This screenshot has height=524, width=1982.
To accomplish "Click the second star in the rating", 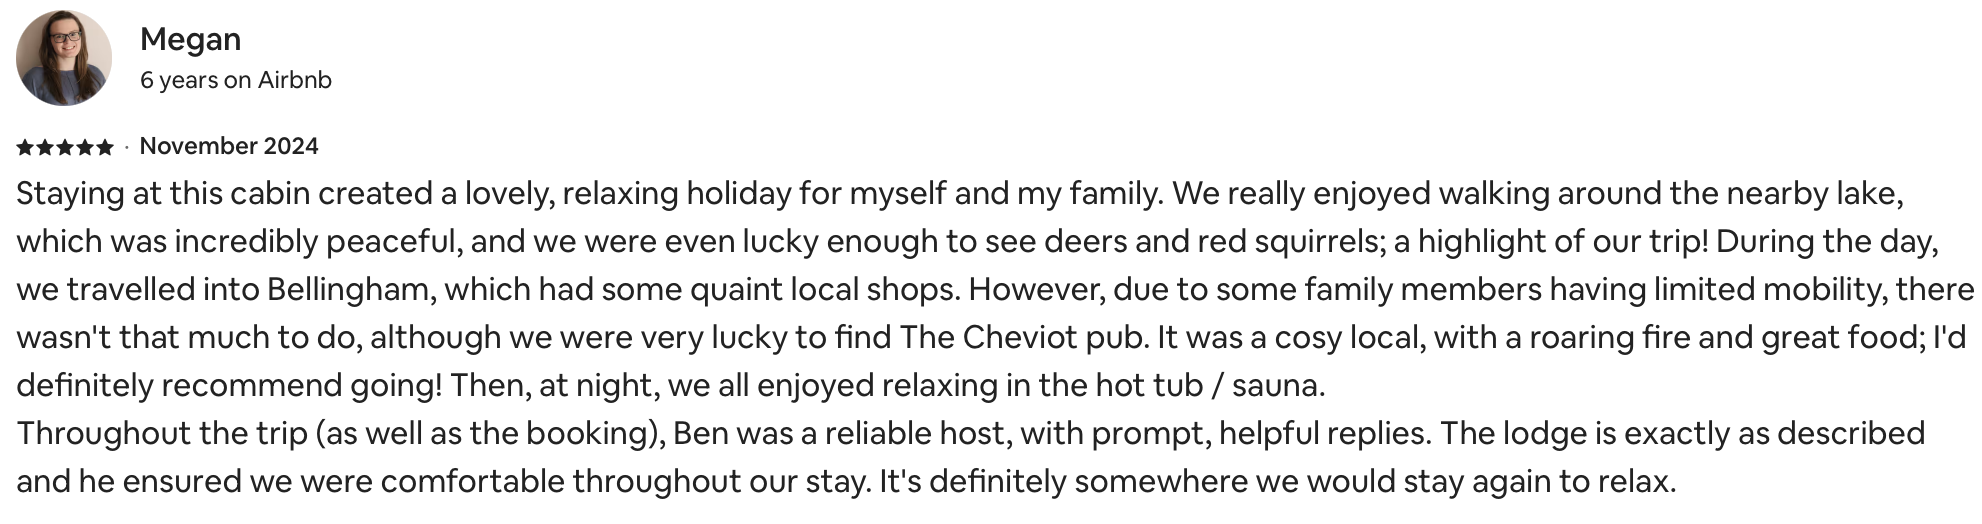I will click(x=45, y=147).
